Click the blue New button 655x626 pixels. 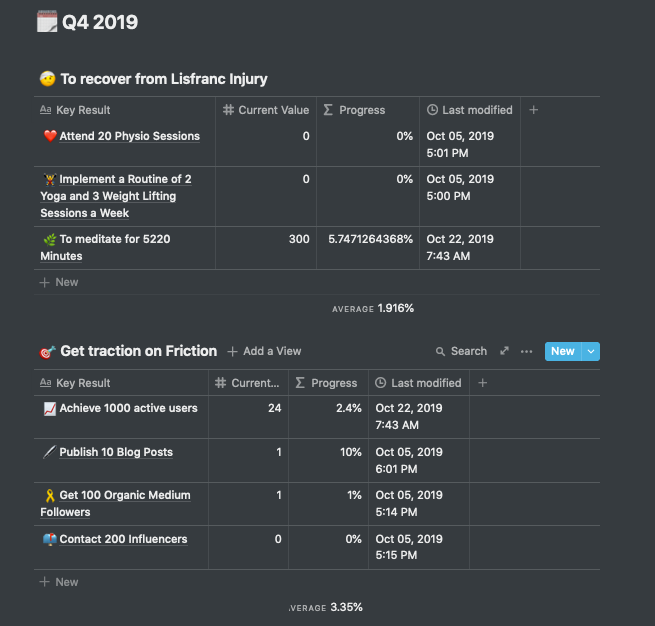click(562, 351)
